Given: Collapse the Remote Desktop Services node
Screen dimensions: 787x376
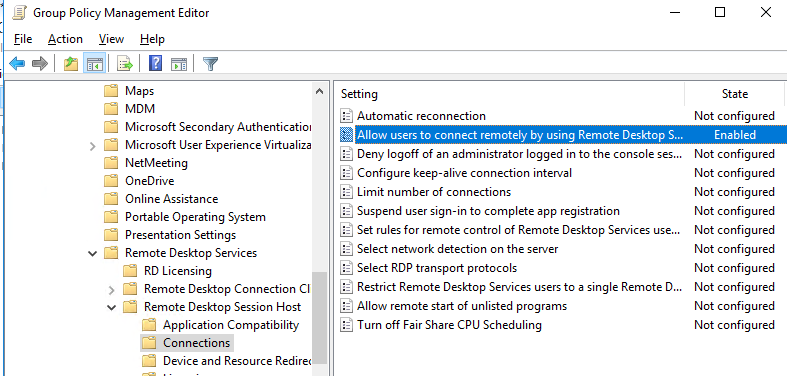Looking at the screenshot, I should [92, 253].
